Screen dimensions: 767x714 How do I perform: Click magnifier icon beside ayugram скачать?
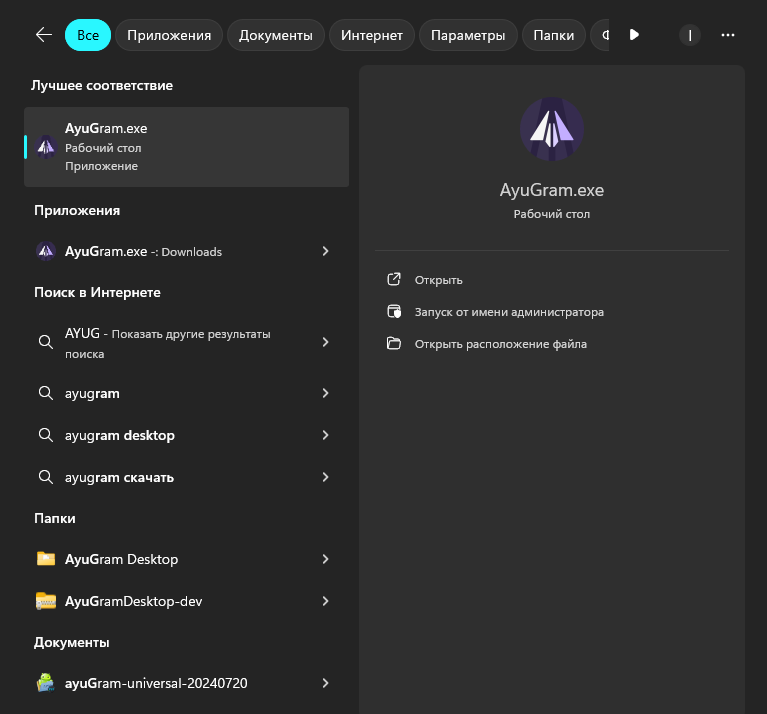tap(45, 477)
